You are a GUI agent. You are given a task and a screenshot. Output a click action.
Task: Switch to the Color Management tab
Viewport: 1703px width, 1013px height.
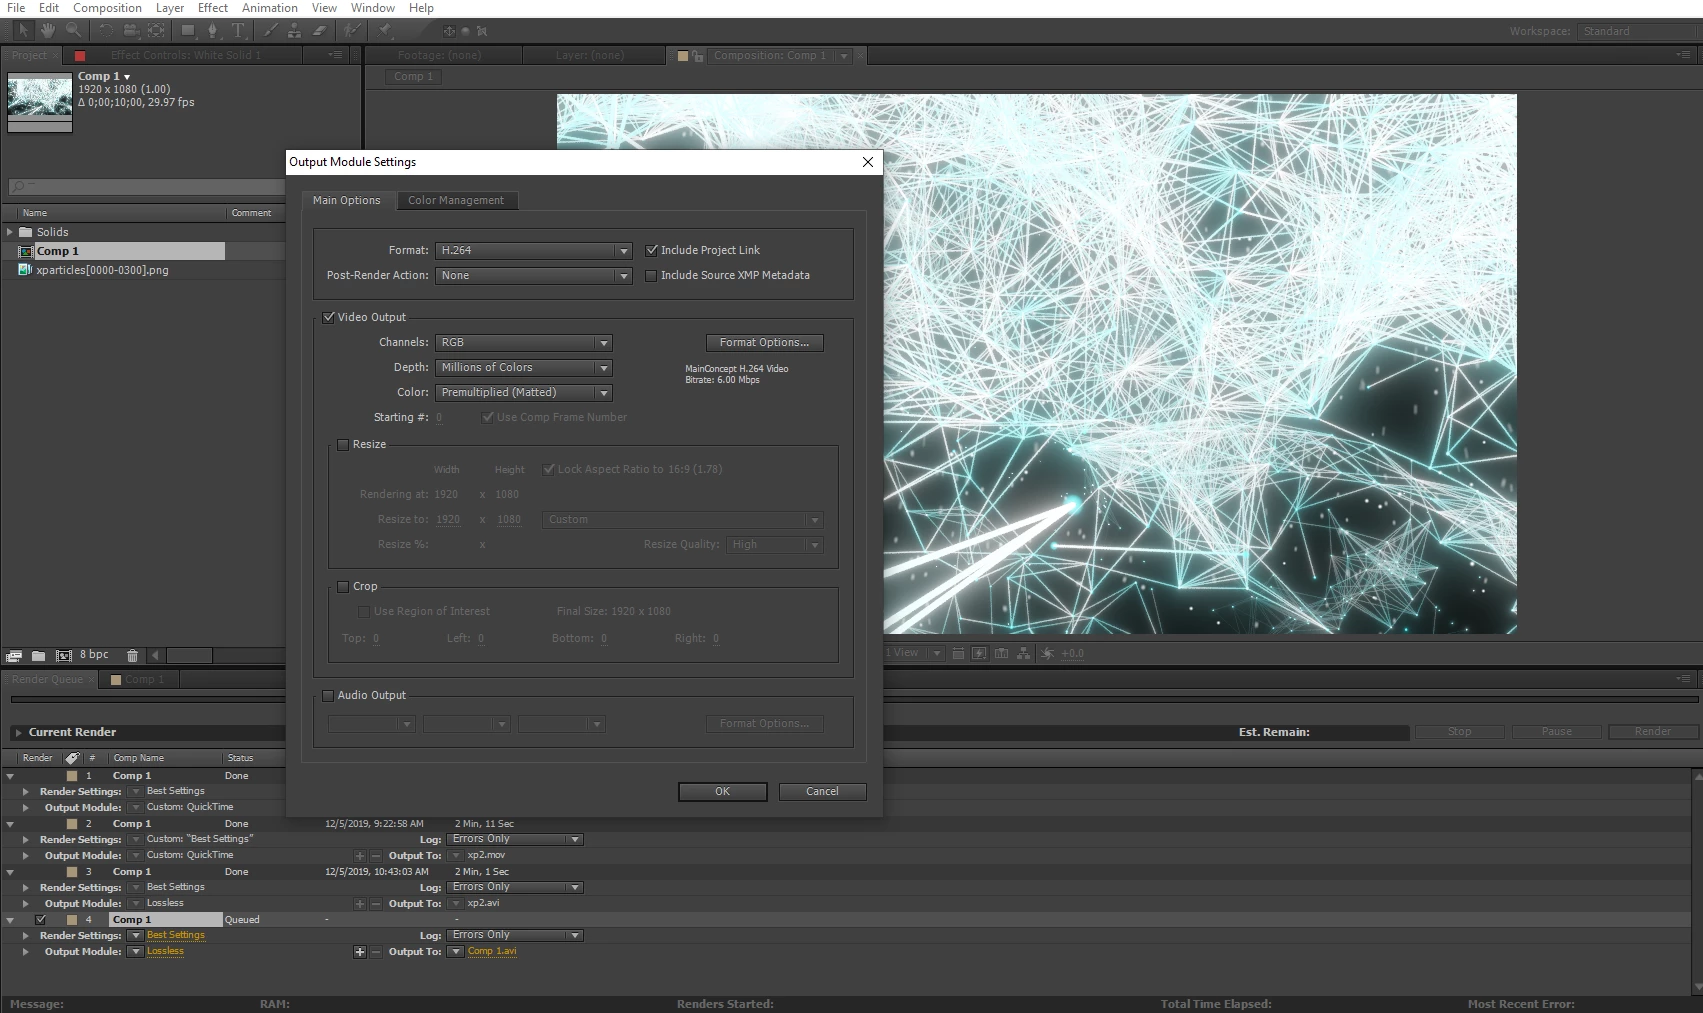click(x=456, y=200)
